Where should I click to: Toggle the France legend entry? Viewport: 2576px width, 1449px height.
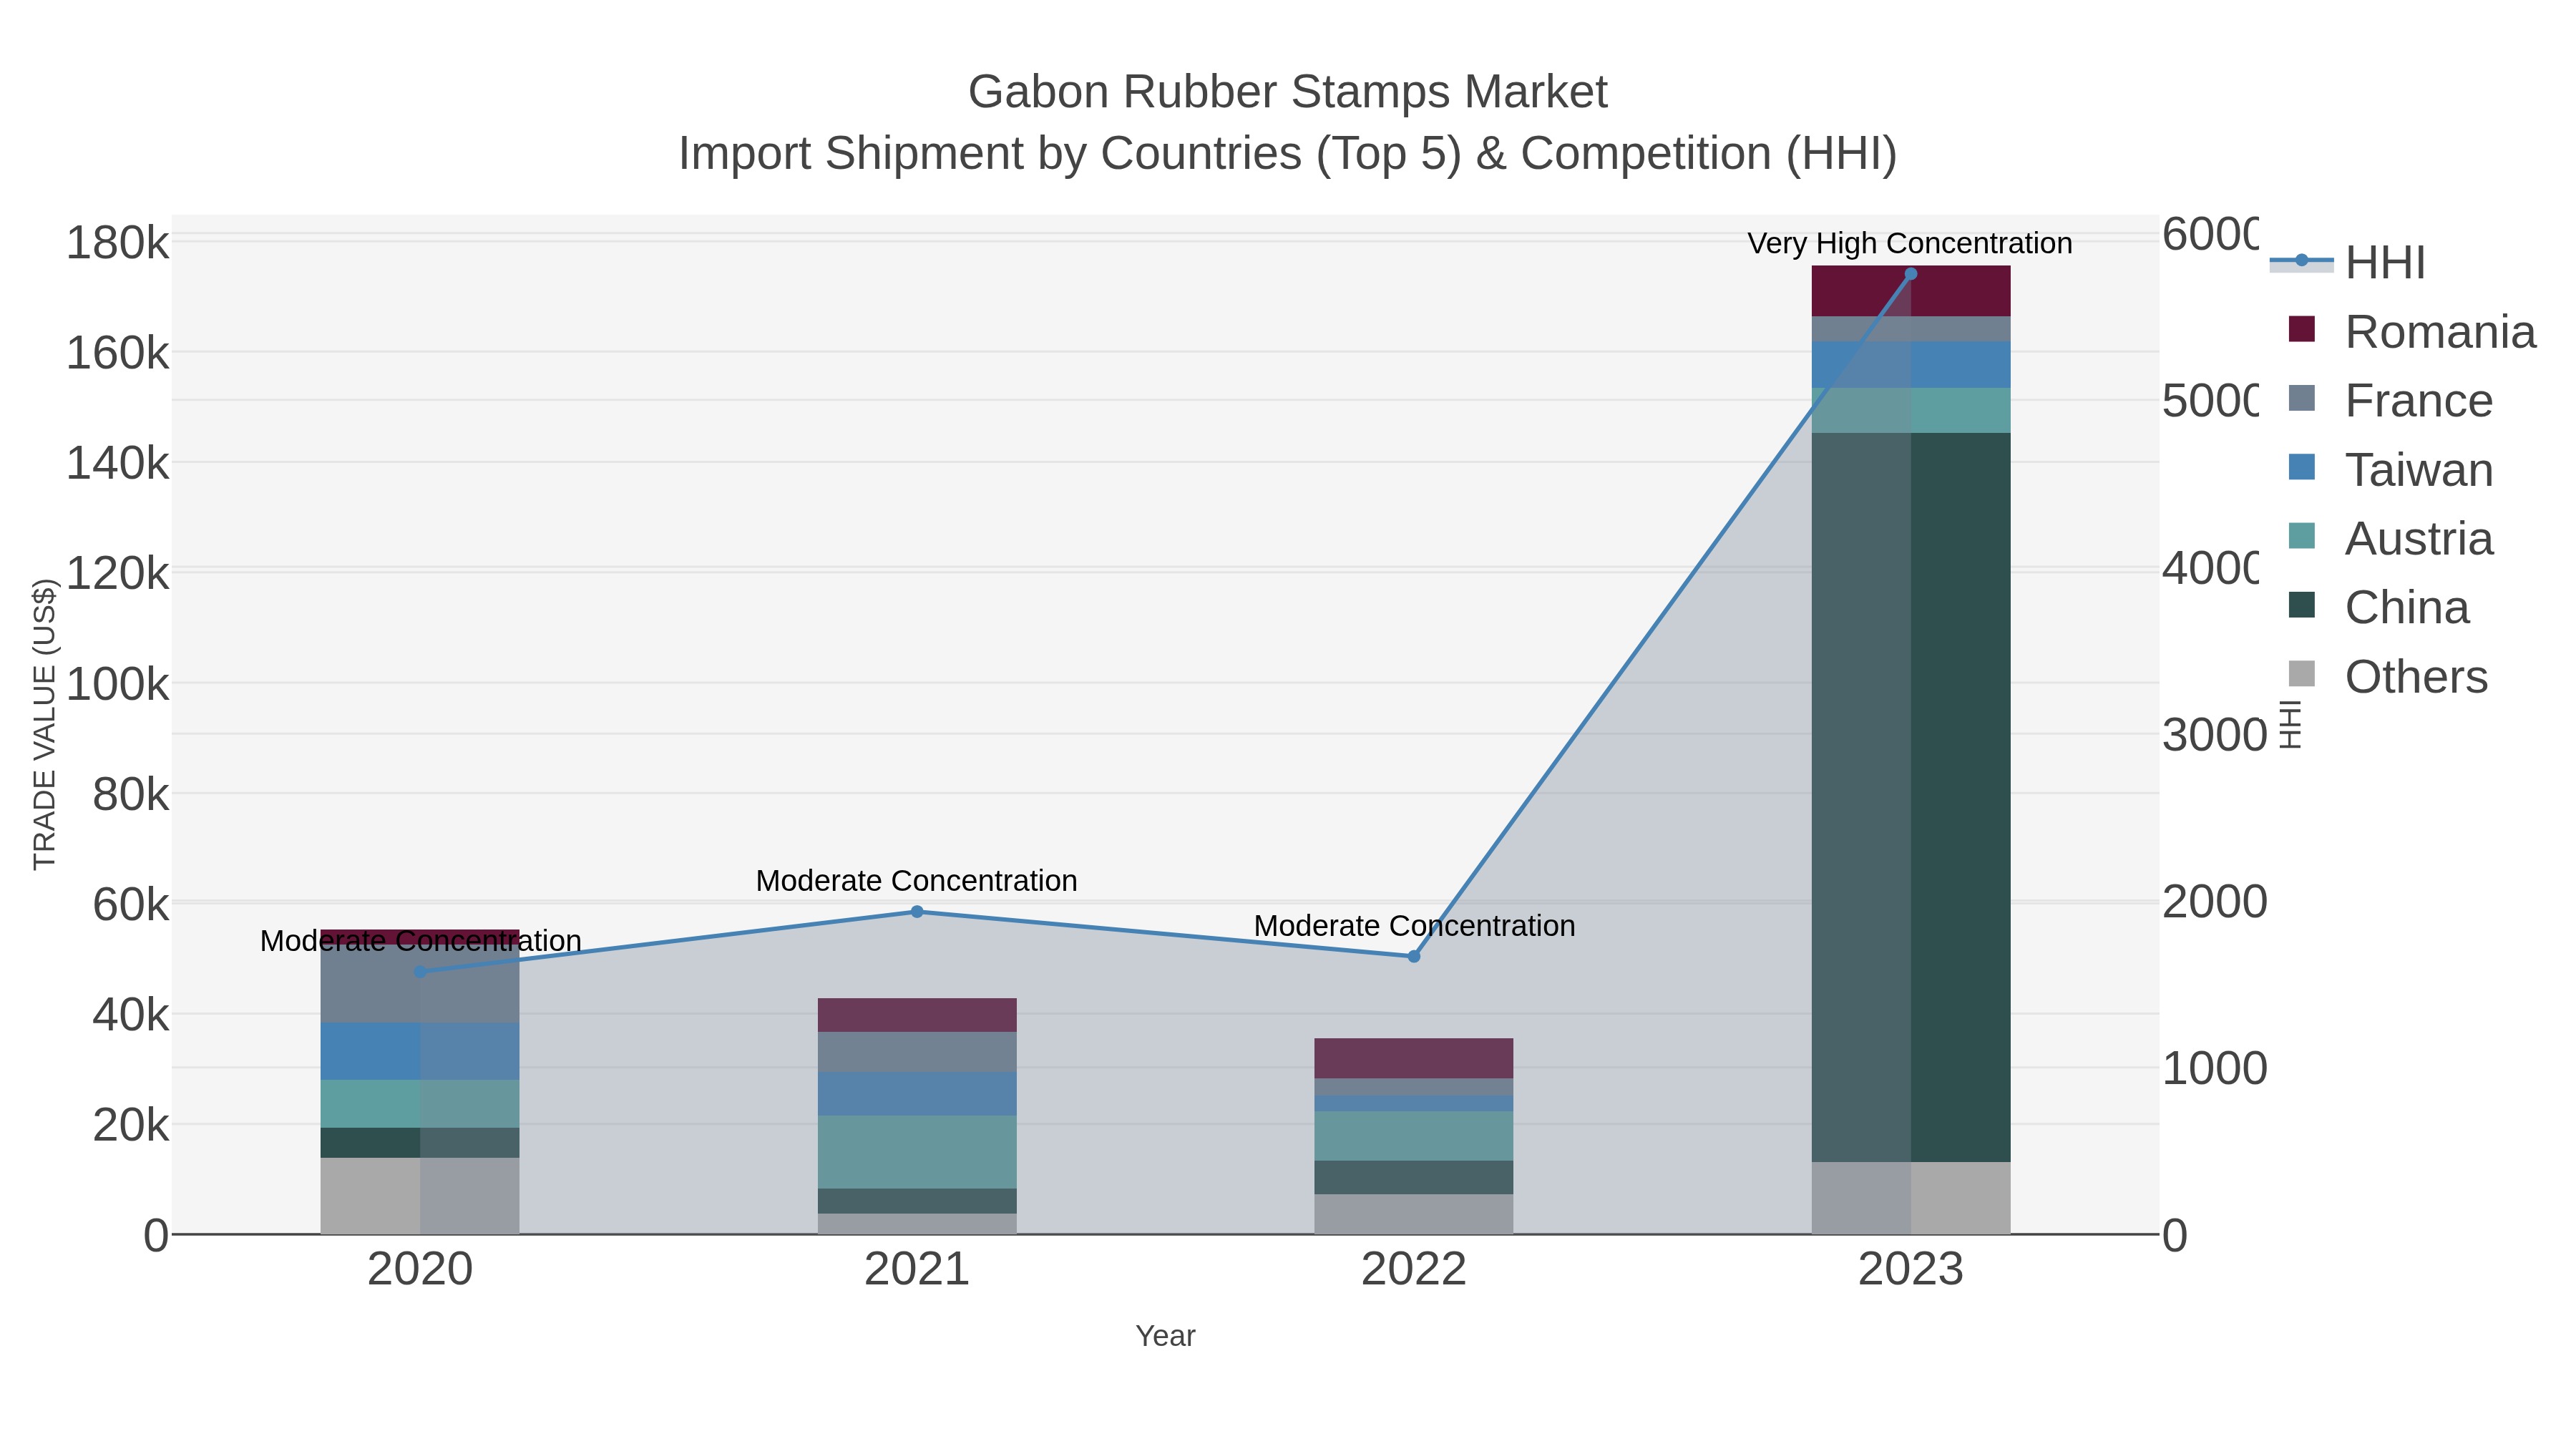pyautogui.click(x=2390, y=401)
